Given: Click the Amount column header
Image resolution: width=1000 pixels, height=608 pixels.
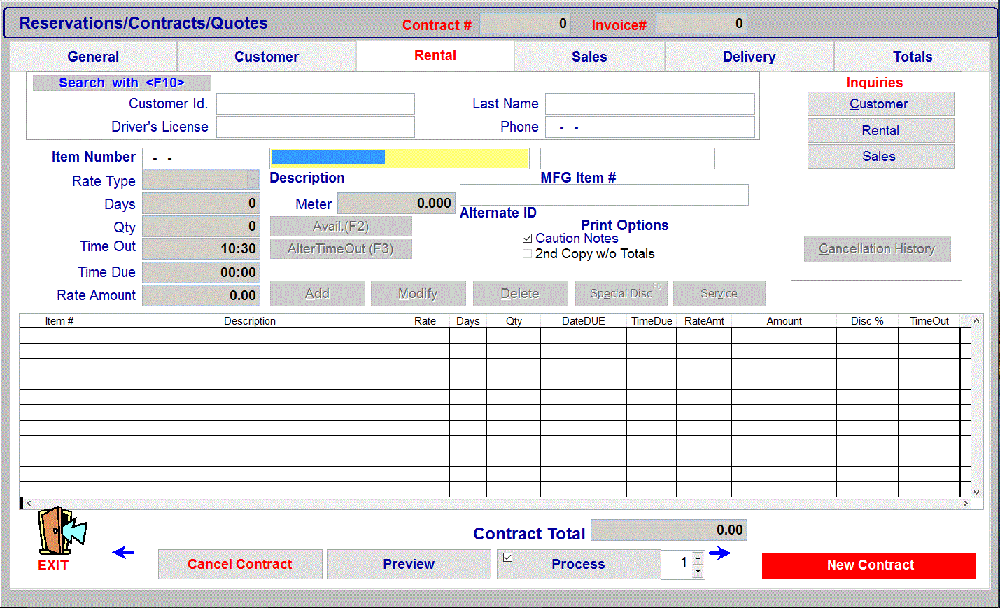Looking at the screenshot, I should click(784, 322).
